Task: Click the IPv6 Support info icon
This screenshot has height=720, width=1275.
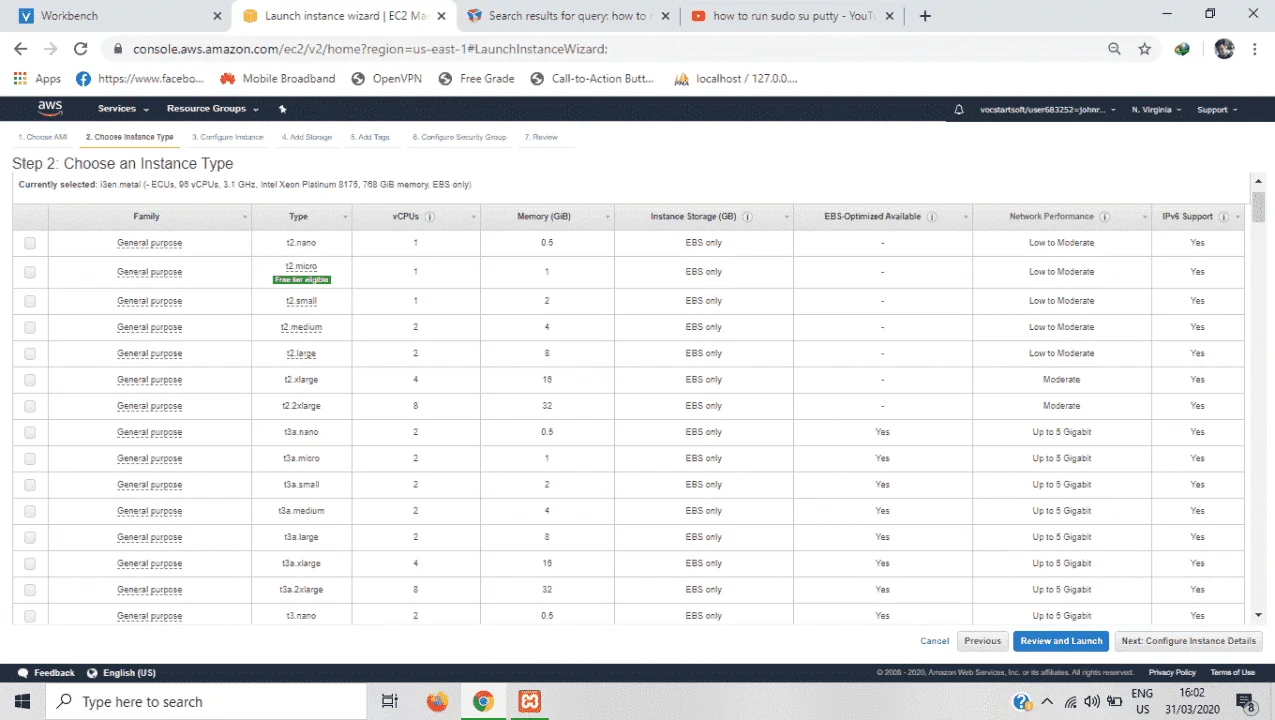Action: click(x=1224, y=216)
